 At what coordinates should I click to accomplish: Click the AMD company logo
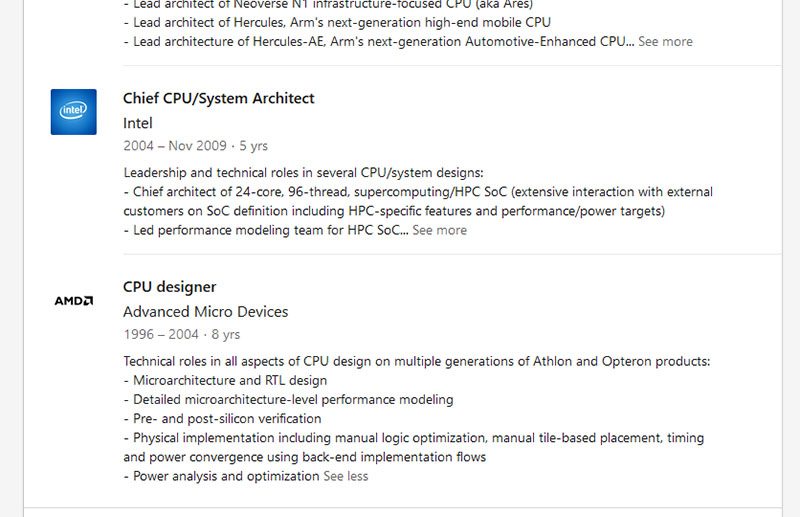click(x=73, y=301)
